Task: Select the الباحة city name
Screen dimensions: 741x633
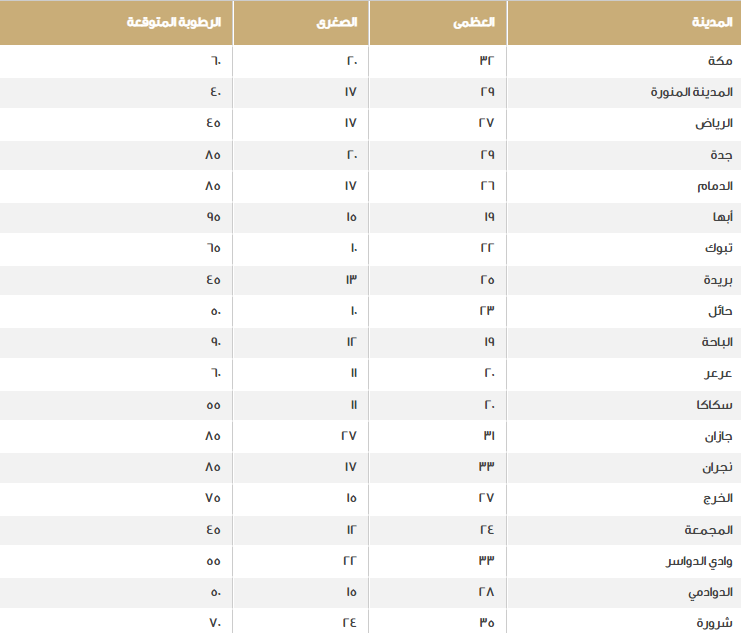Action: [717, 342]
